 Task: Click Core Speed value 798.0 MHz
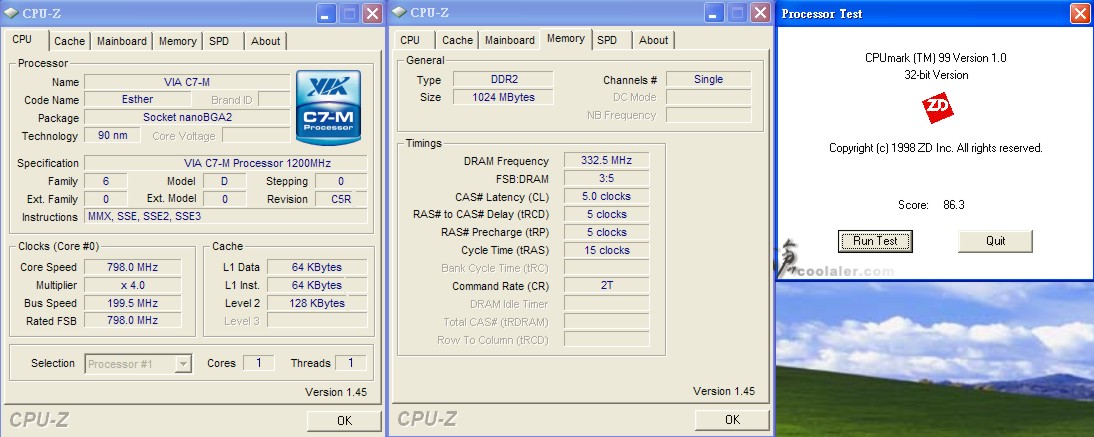(133, 267)
